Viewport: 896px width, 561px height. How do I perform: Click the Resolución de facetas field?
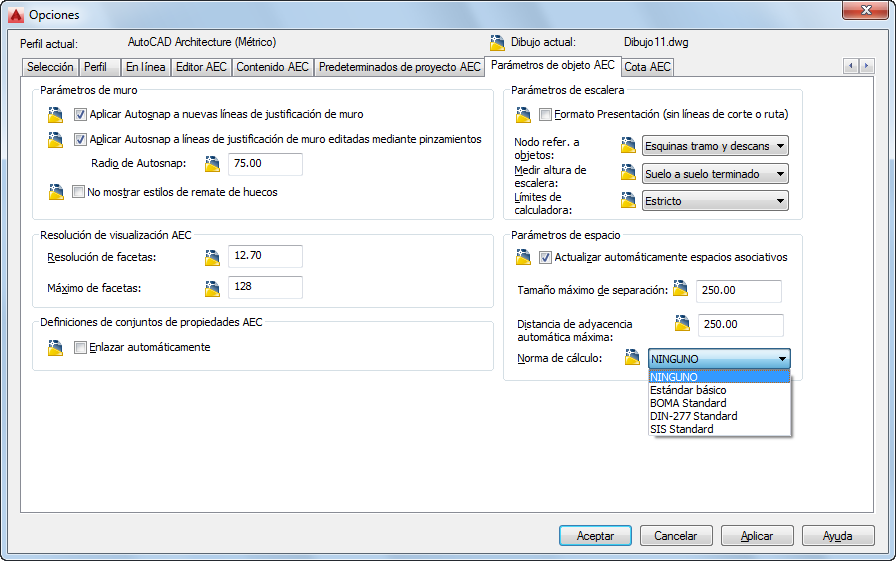[x=265, y=256]
